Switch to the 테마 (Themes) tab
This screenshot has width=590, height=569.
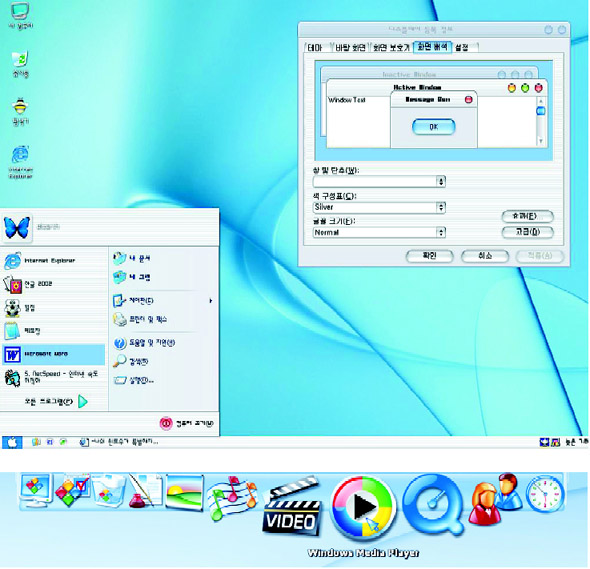point(315,47)
